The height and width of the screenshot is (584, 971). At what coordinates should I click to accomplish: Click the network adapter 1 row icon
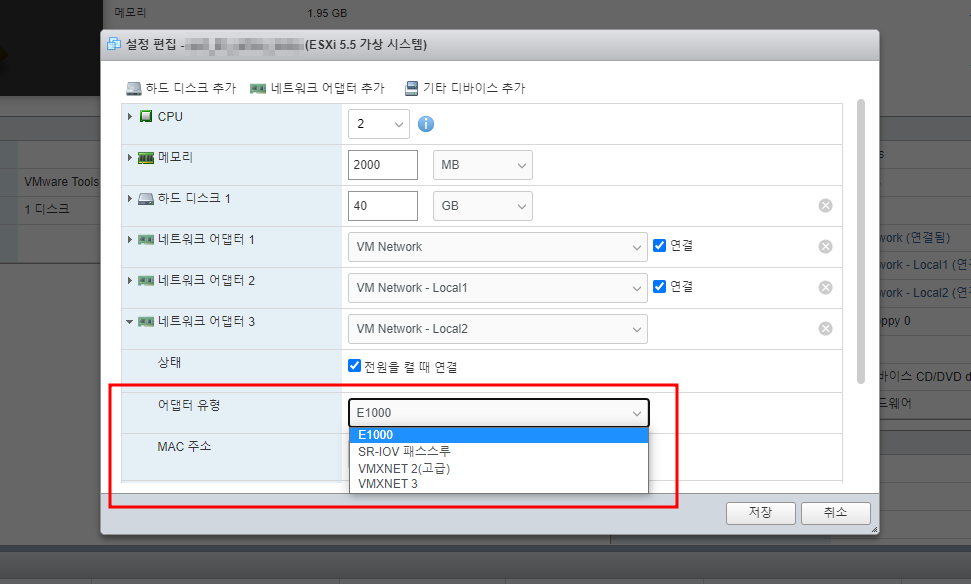coord(146,240)
